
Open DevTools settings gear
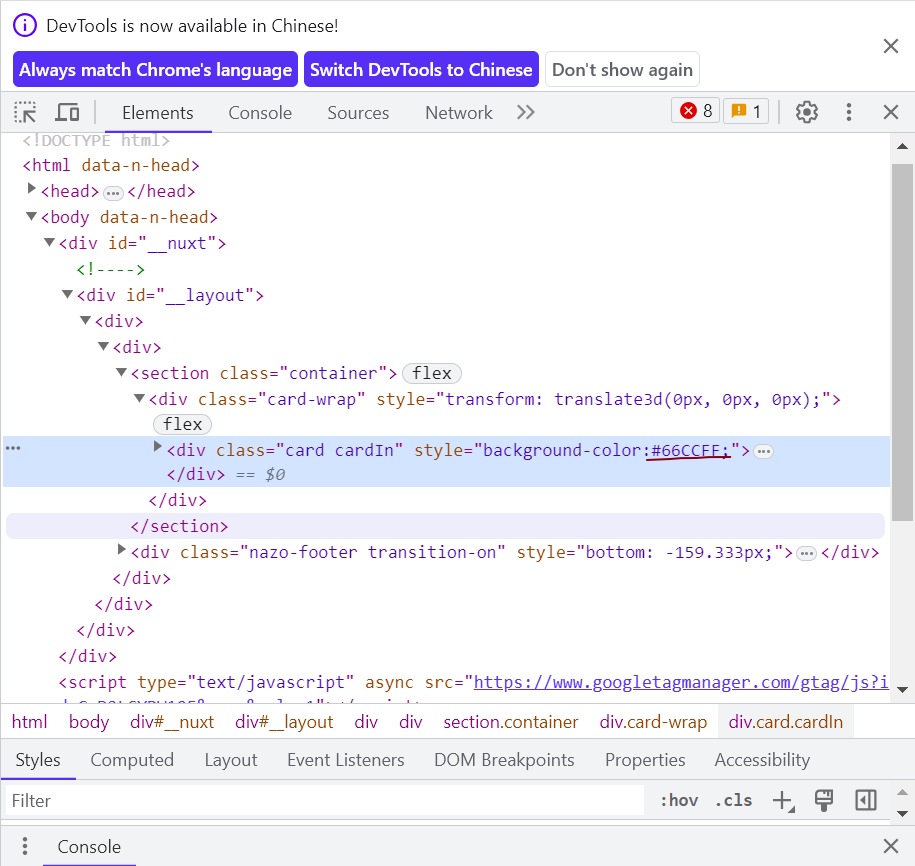click(x=806, y=112)
